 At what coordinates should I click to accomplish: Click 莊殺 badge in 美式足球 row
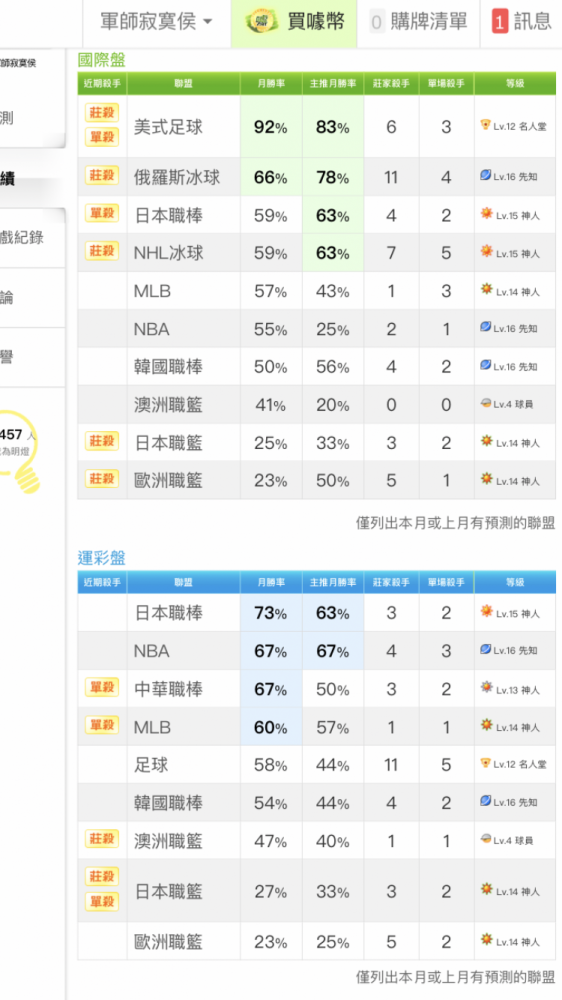click(102, 113)
